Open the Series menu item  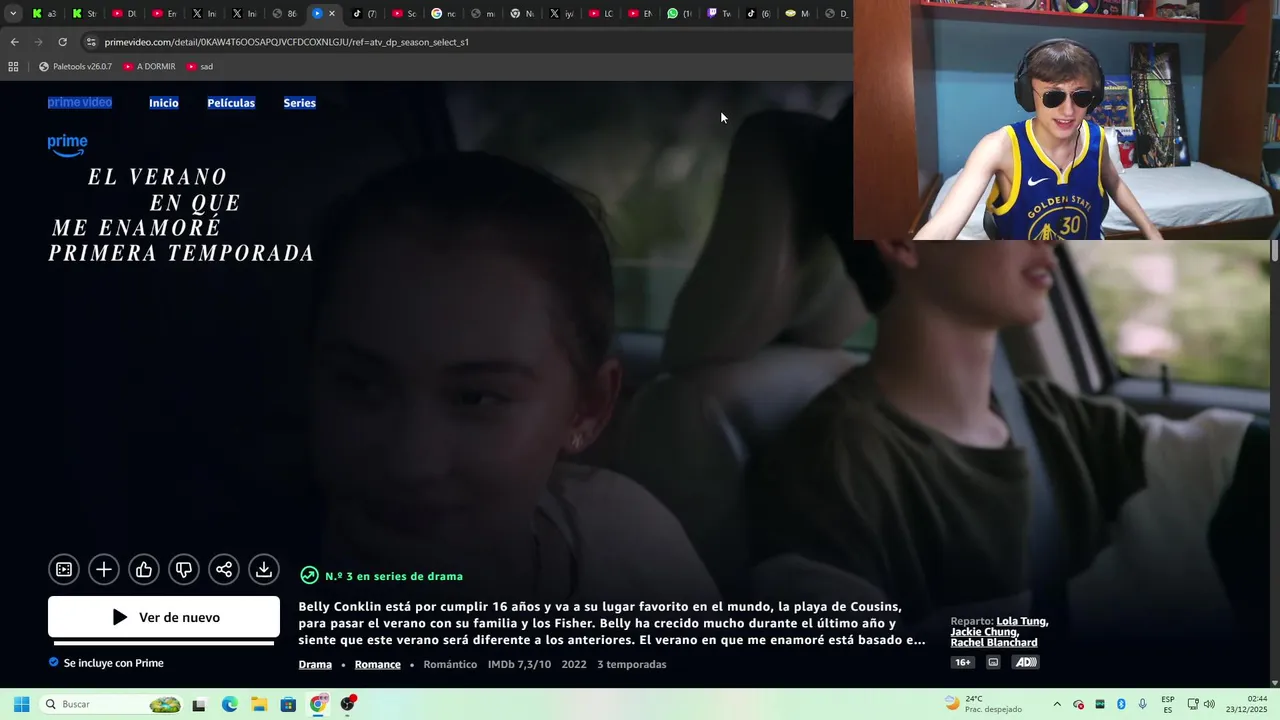(299, 103)
